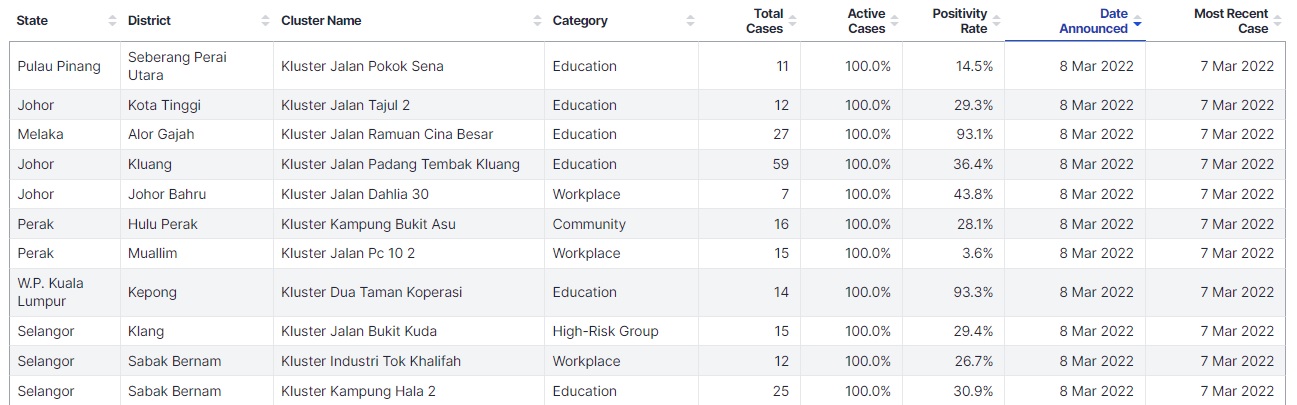
Task: Click sort arrows icon beside Active Cases
Action: coord(895,21)
